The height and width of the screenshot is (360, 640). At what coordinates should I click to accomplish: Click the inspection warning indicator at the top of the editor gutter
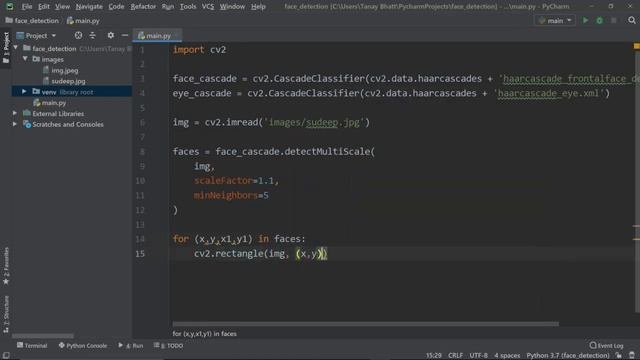pos(636,47)
